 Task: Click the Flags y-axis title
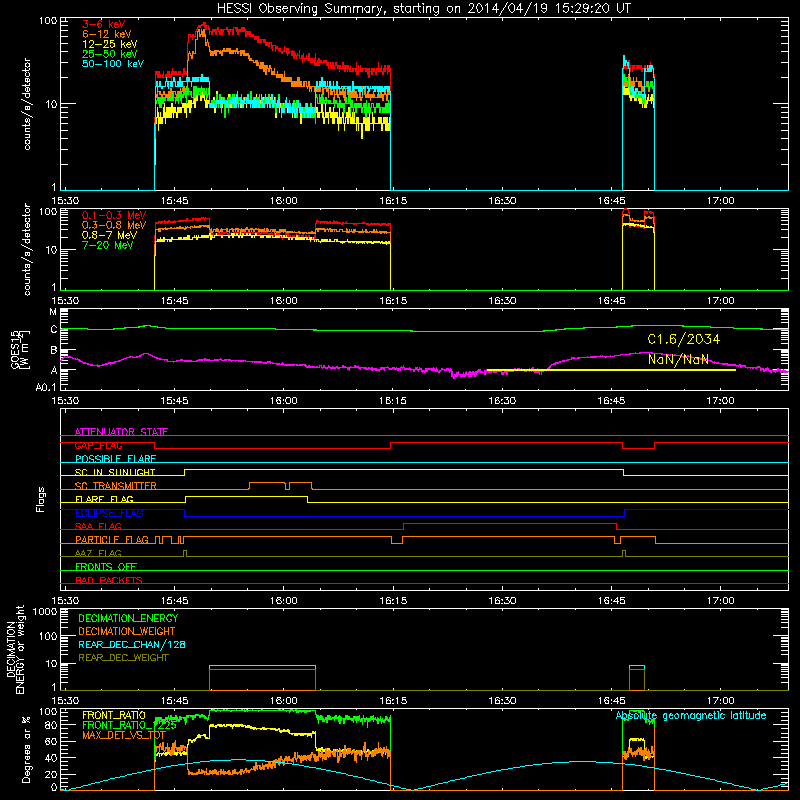(41, 499)
